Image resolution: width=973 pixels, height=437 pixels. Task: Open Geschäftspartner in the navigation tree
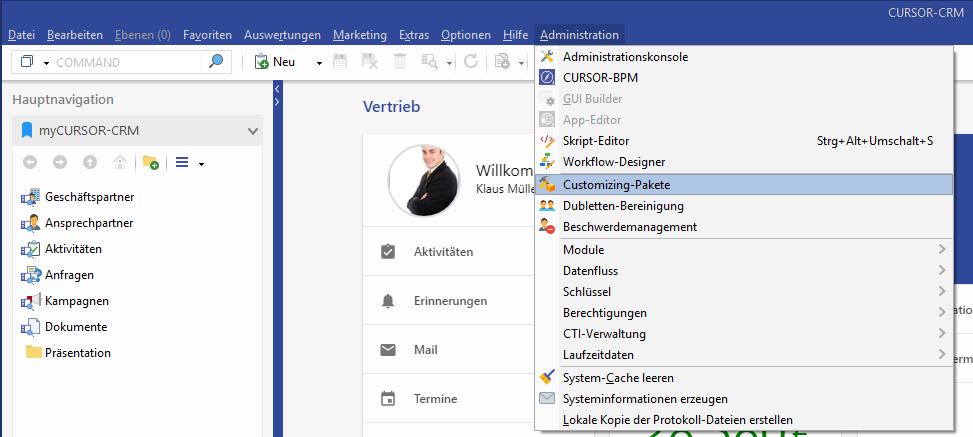pos(89,197)
